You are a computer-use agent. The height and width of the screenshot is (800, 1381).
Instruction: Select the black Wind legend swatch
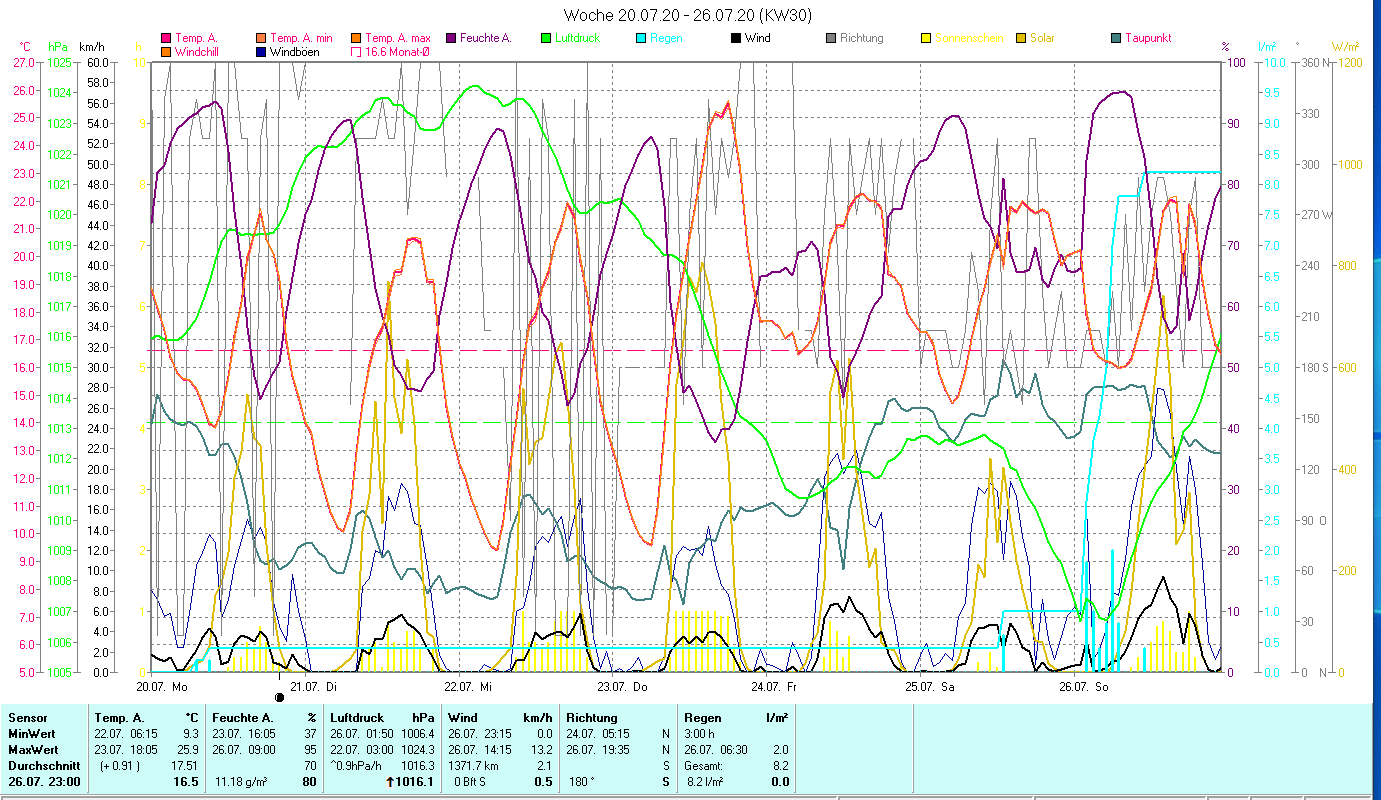(x=736, y=39)
